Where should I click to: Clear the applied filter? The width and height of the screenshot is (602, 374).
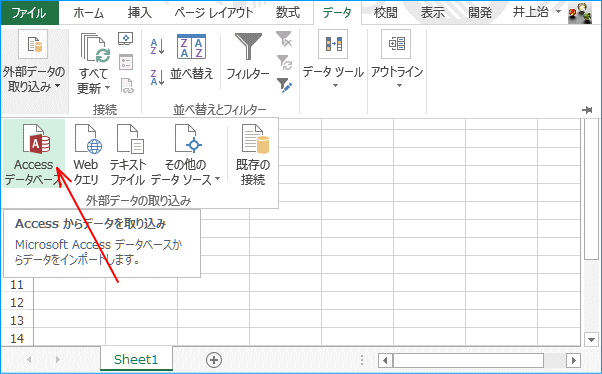tap(284, 39)
